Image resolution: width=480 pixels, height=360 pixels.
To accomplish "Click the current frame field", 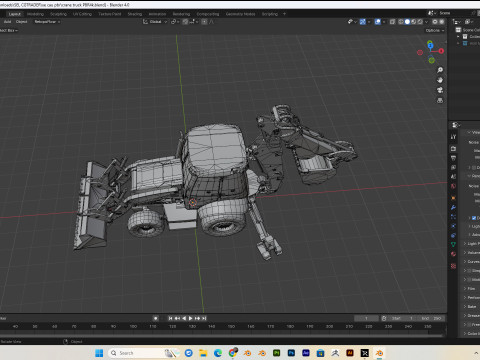I will coord(366,318).
